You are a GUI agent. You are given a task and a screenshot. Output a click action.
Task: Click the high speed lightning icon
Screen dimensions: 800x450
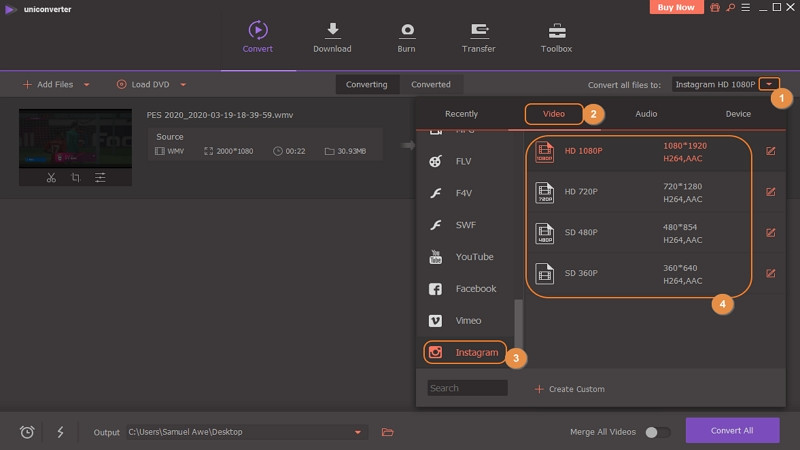pos(60,432)
